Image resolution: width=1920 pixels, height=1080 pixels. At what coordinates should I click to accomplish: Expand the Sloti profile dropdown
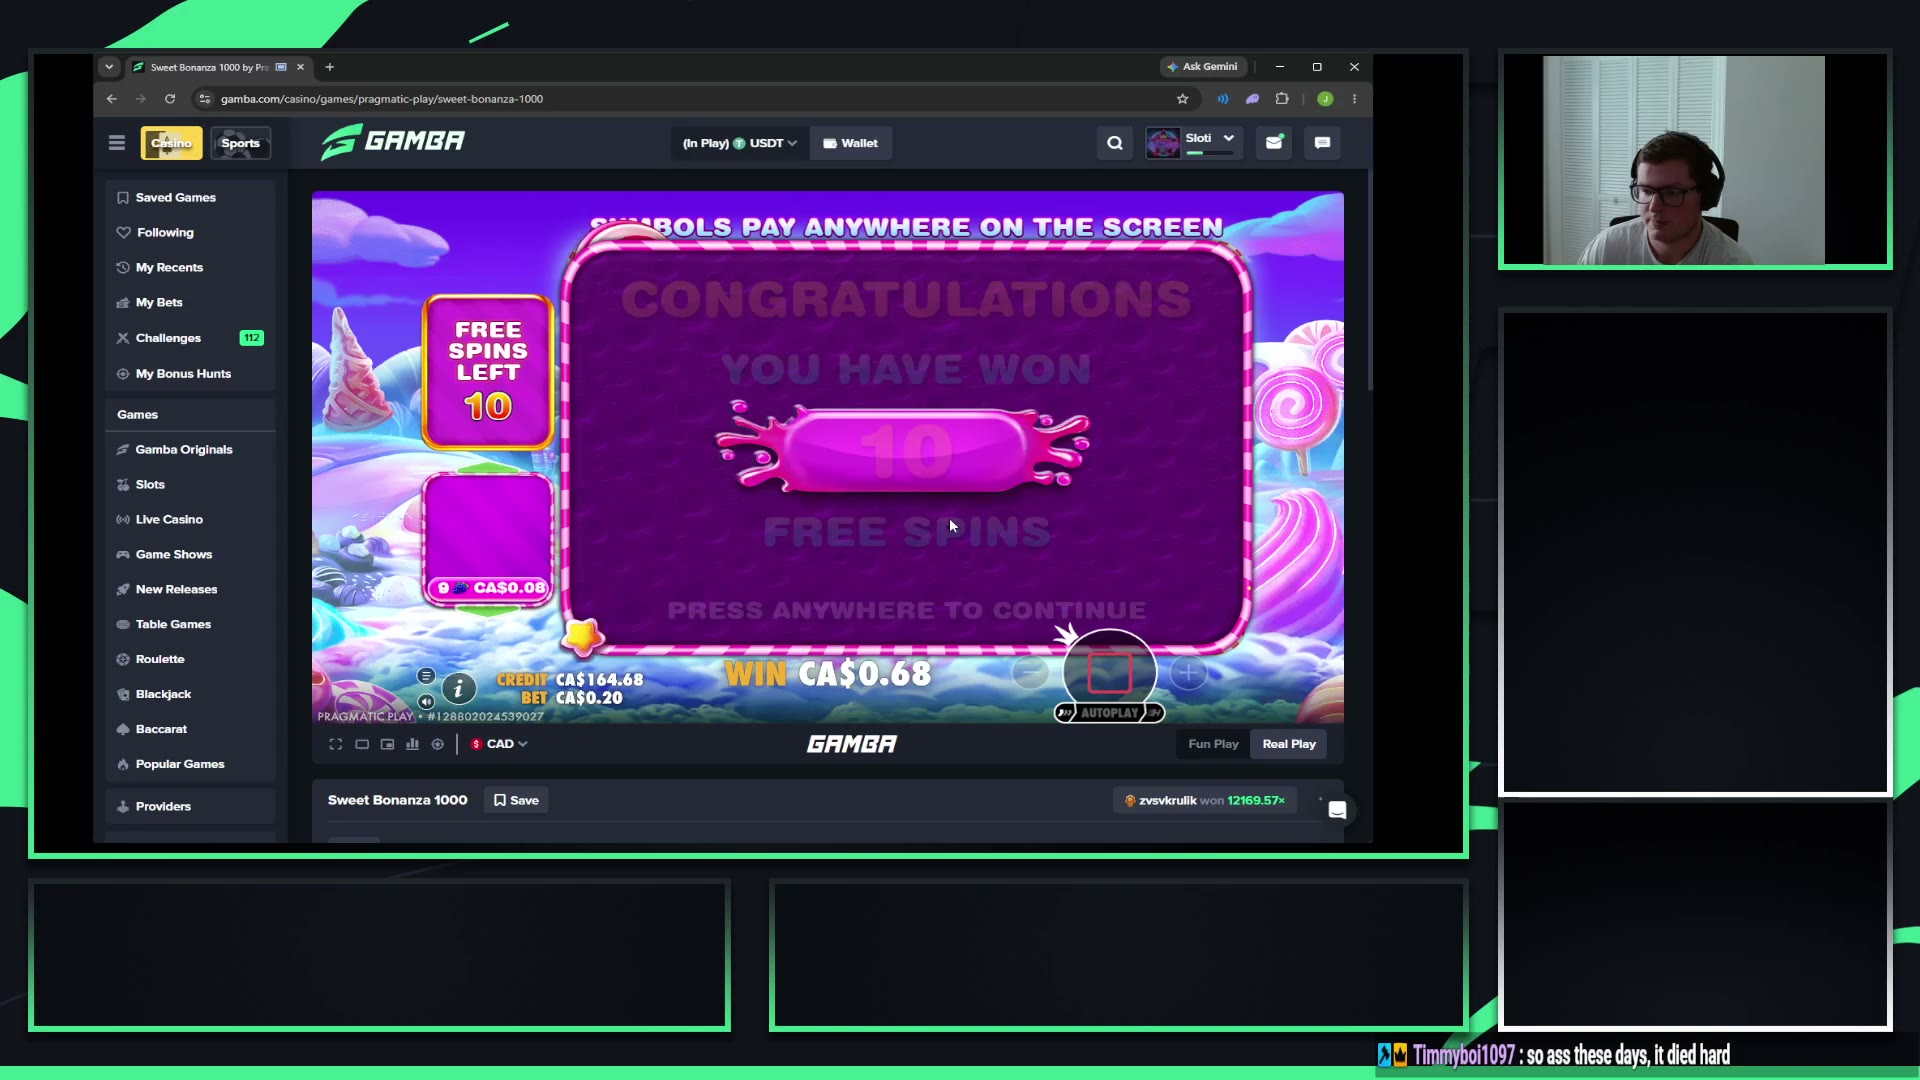1193,143
